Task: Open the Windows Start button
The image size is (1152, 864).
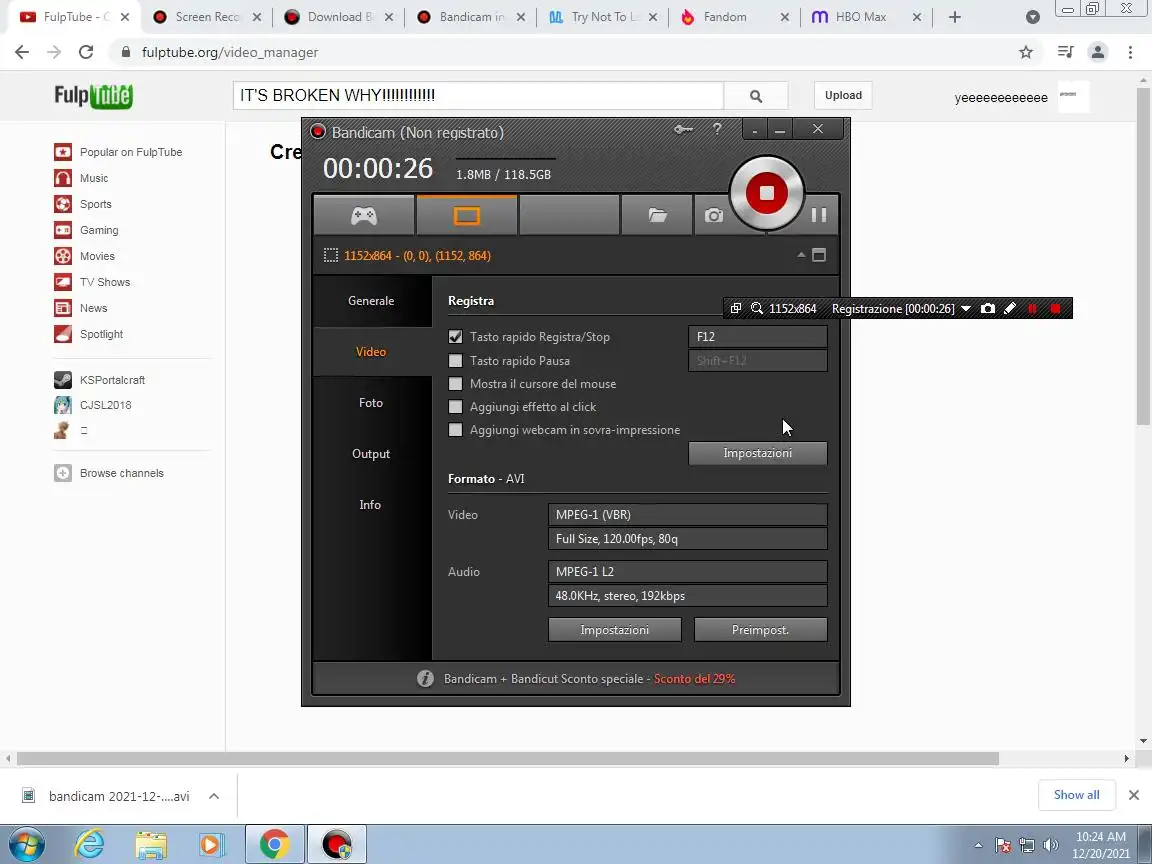Action: (x=25, y=845)
